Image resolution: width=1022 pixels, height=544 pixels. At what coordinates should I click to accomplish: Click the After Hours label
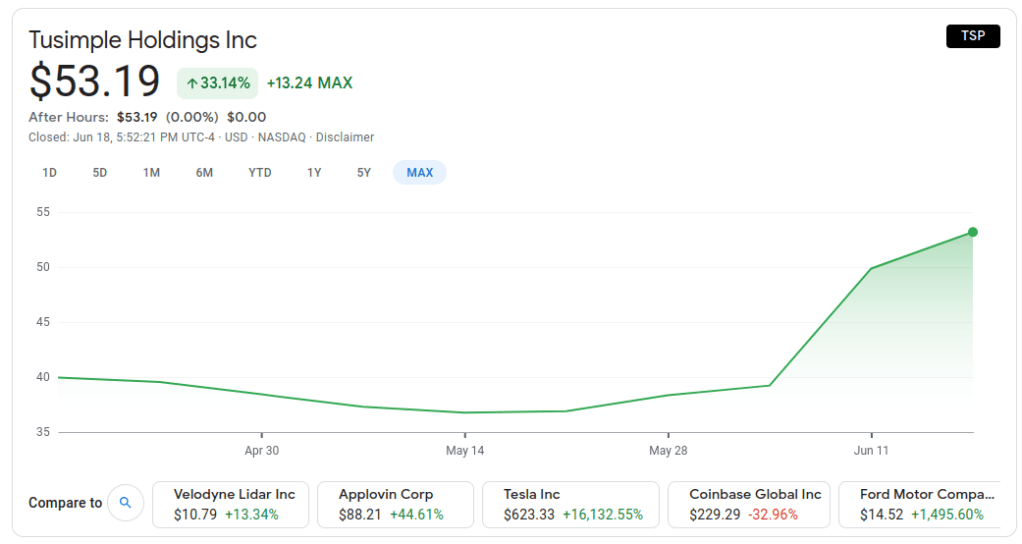pyautogui.click(x=68, y=117)
